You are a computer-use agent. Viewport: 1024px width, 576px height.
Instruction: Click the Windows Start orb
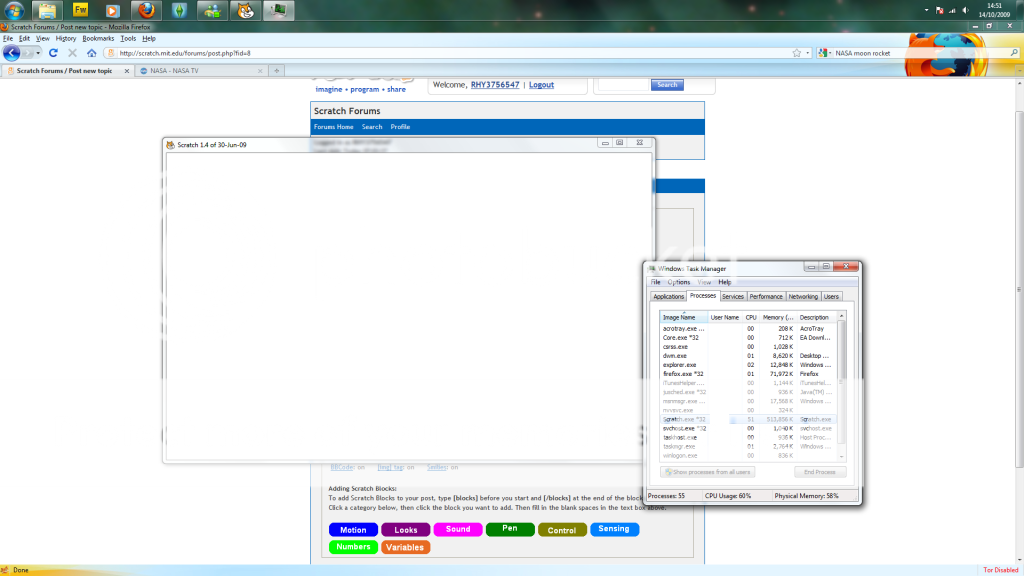click(x=14, y=12)
